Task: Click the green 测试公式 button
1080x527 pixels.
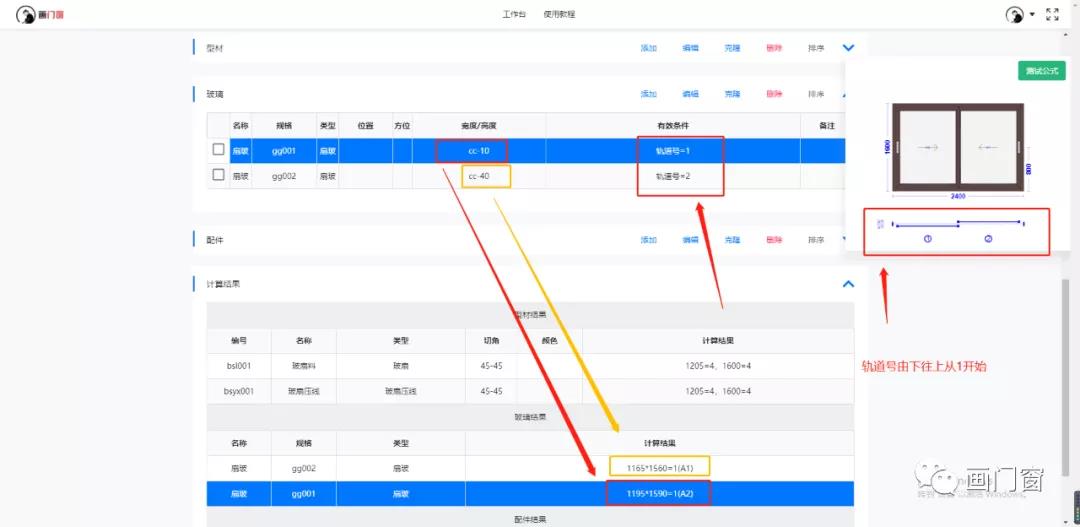Action: 1042,71
